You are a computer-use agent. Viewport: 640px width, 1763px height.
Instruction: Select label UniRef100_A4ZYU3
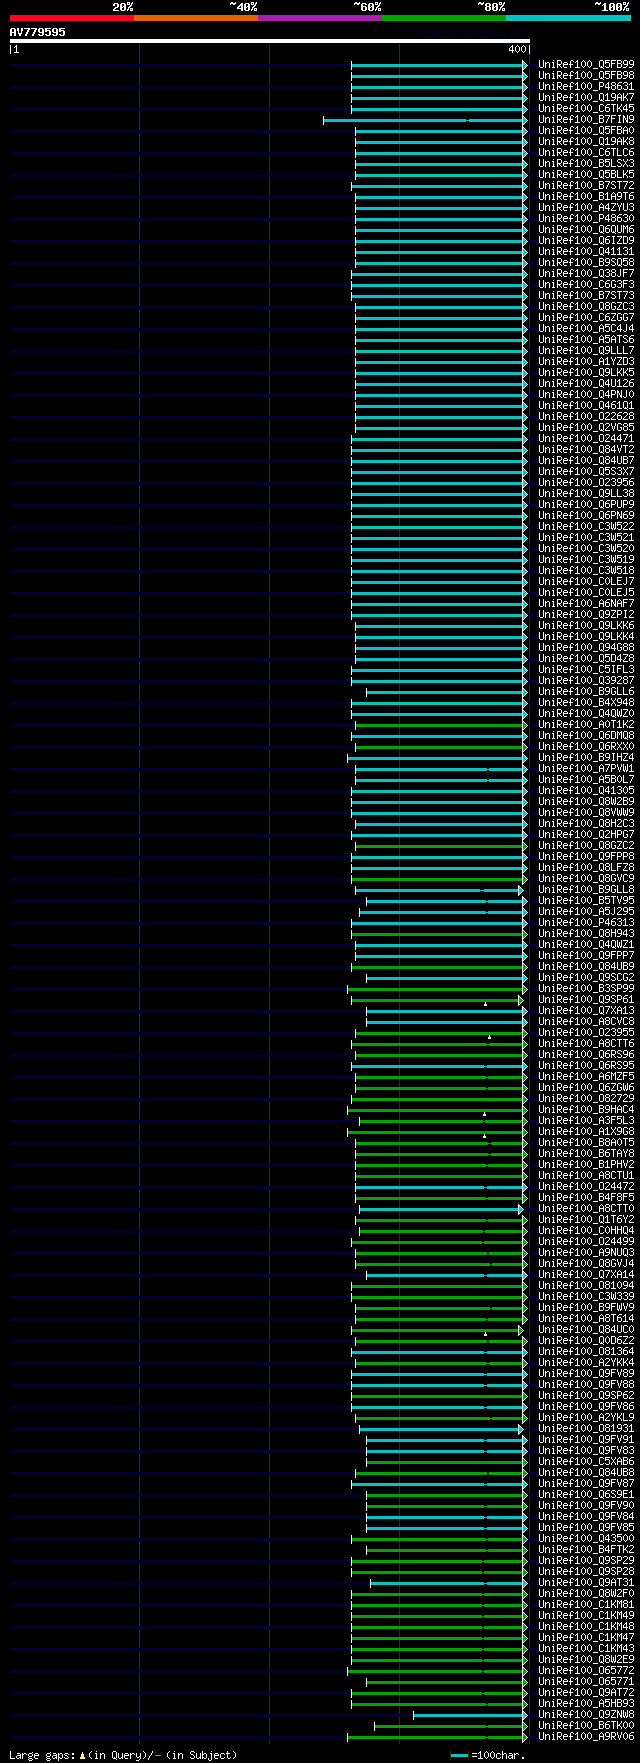click(586, 207)
